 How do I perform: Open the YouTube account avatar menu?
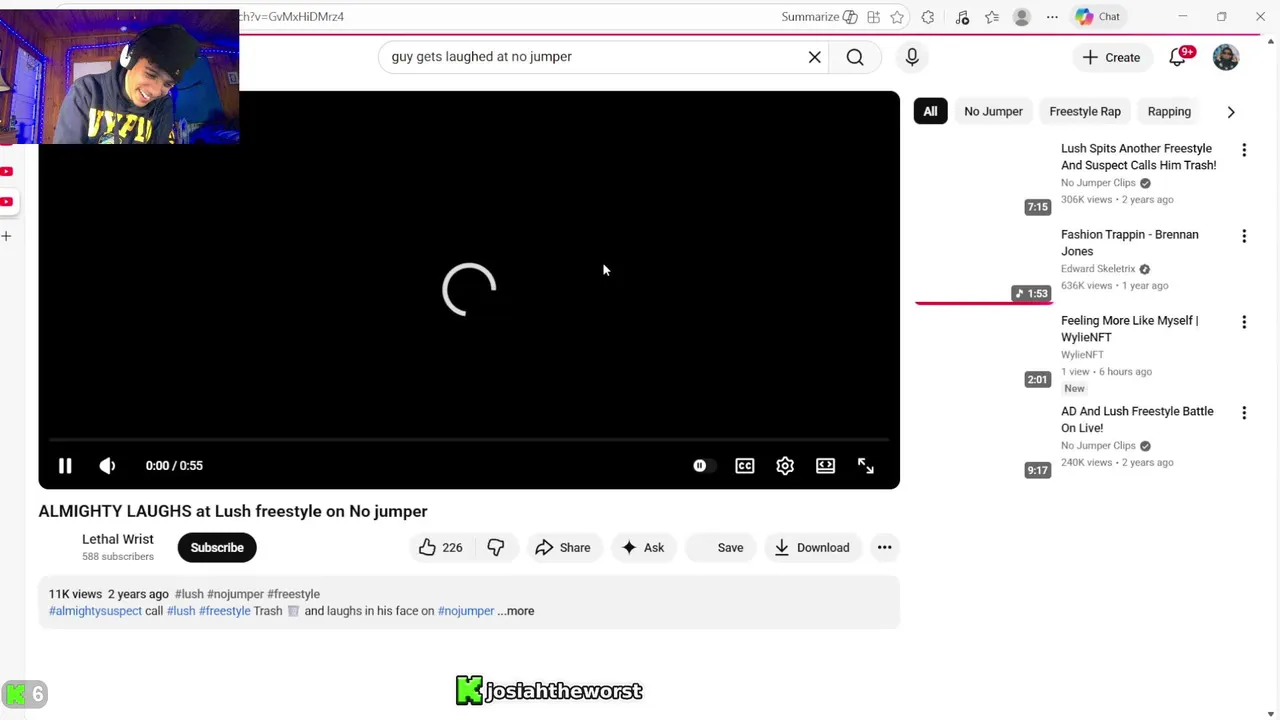coord(1226,57)
